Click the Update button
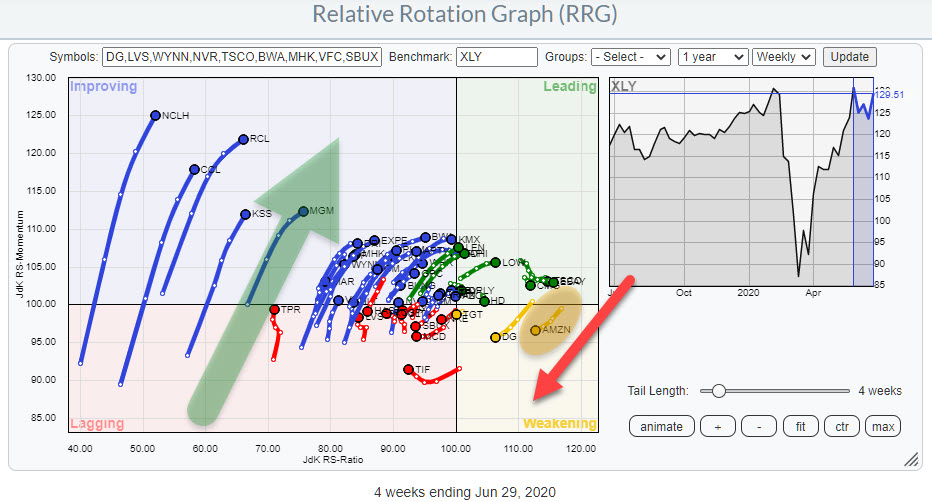Viewport: 932px width, 502px height. (849, 57)
